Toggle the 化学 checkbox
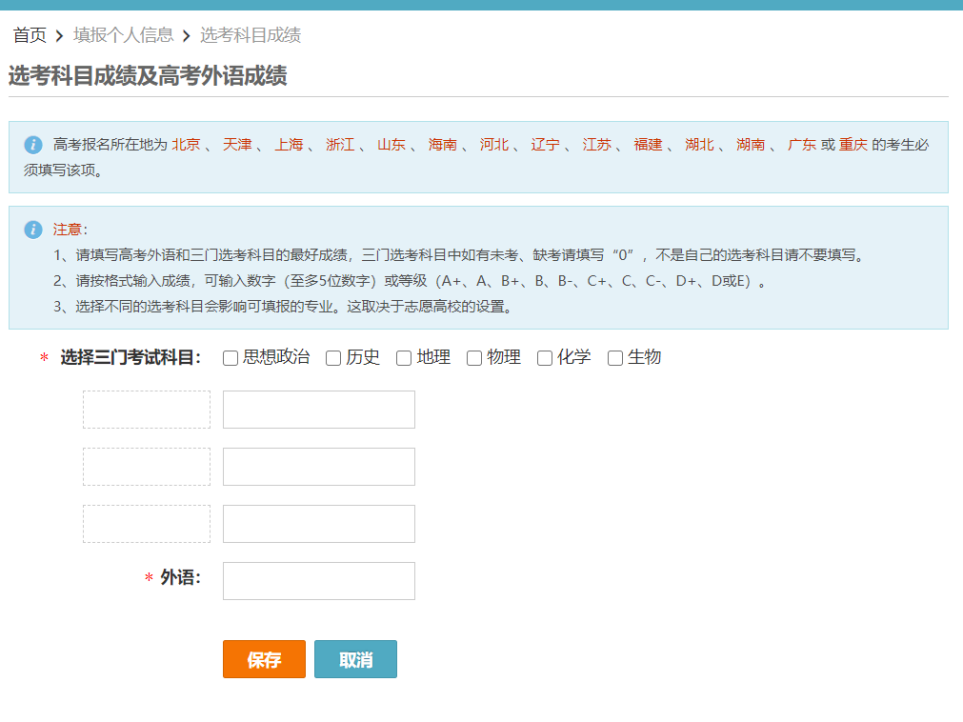The width and height of the screenshot is (963, 722). click(x=545, y=358)
